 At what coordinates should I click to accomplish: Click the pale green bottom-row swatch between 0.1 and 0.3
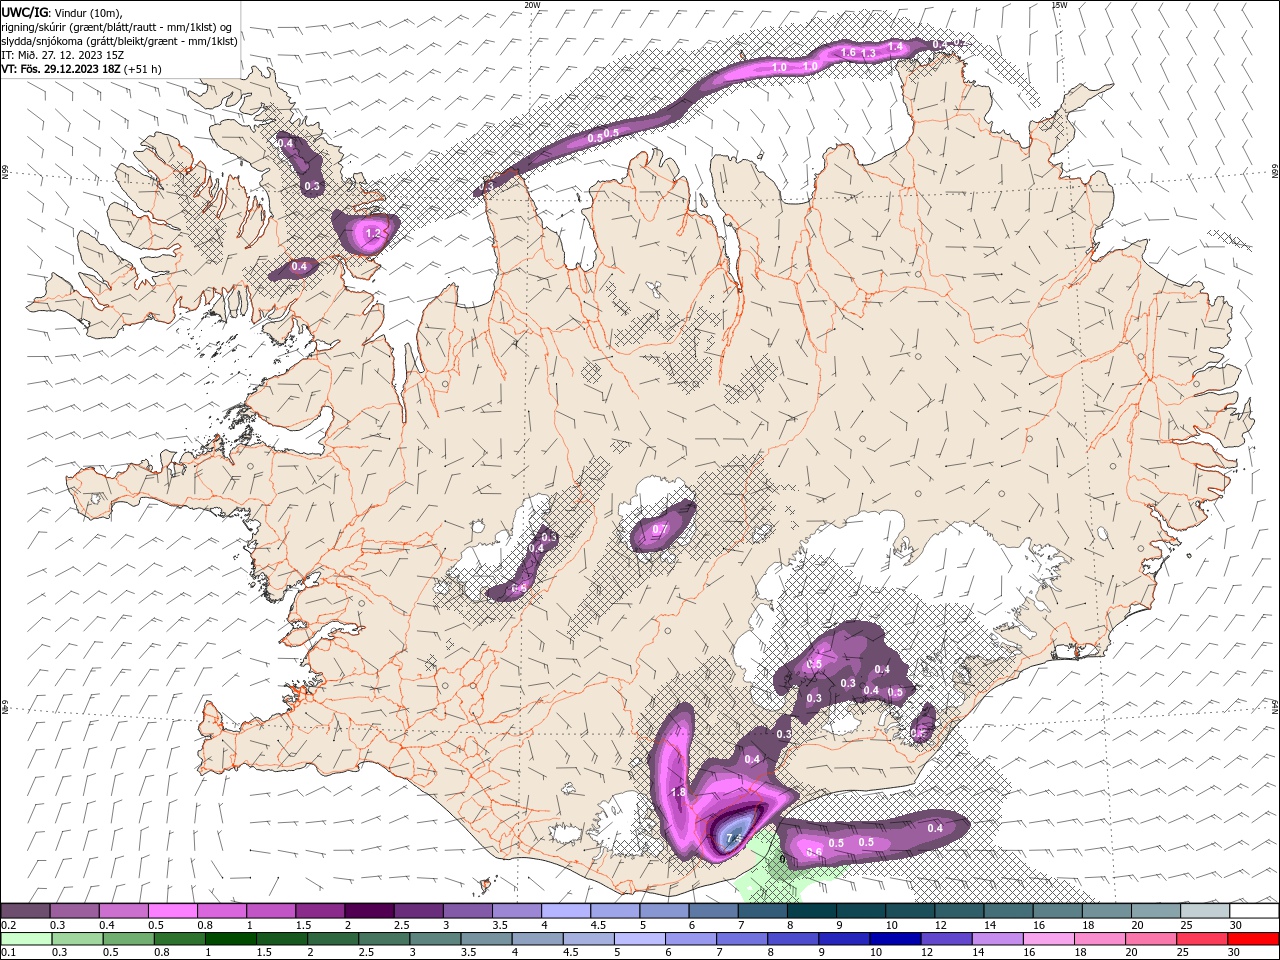coord(26,939)
